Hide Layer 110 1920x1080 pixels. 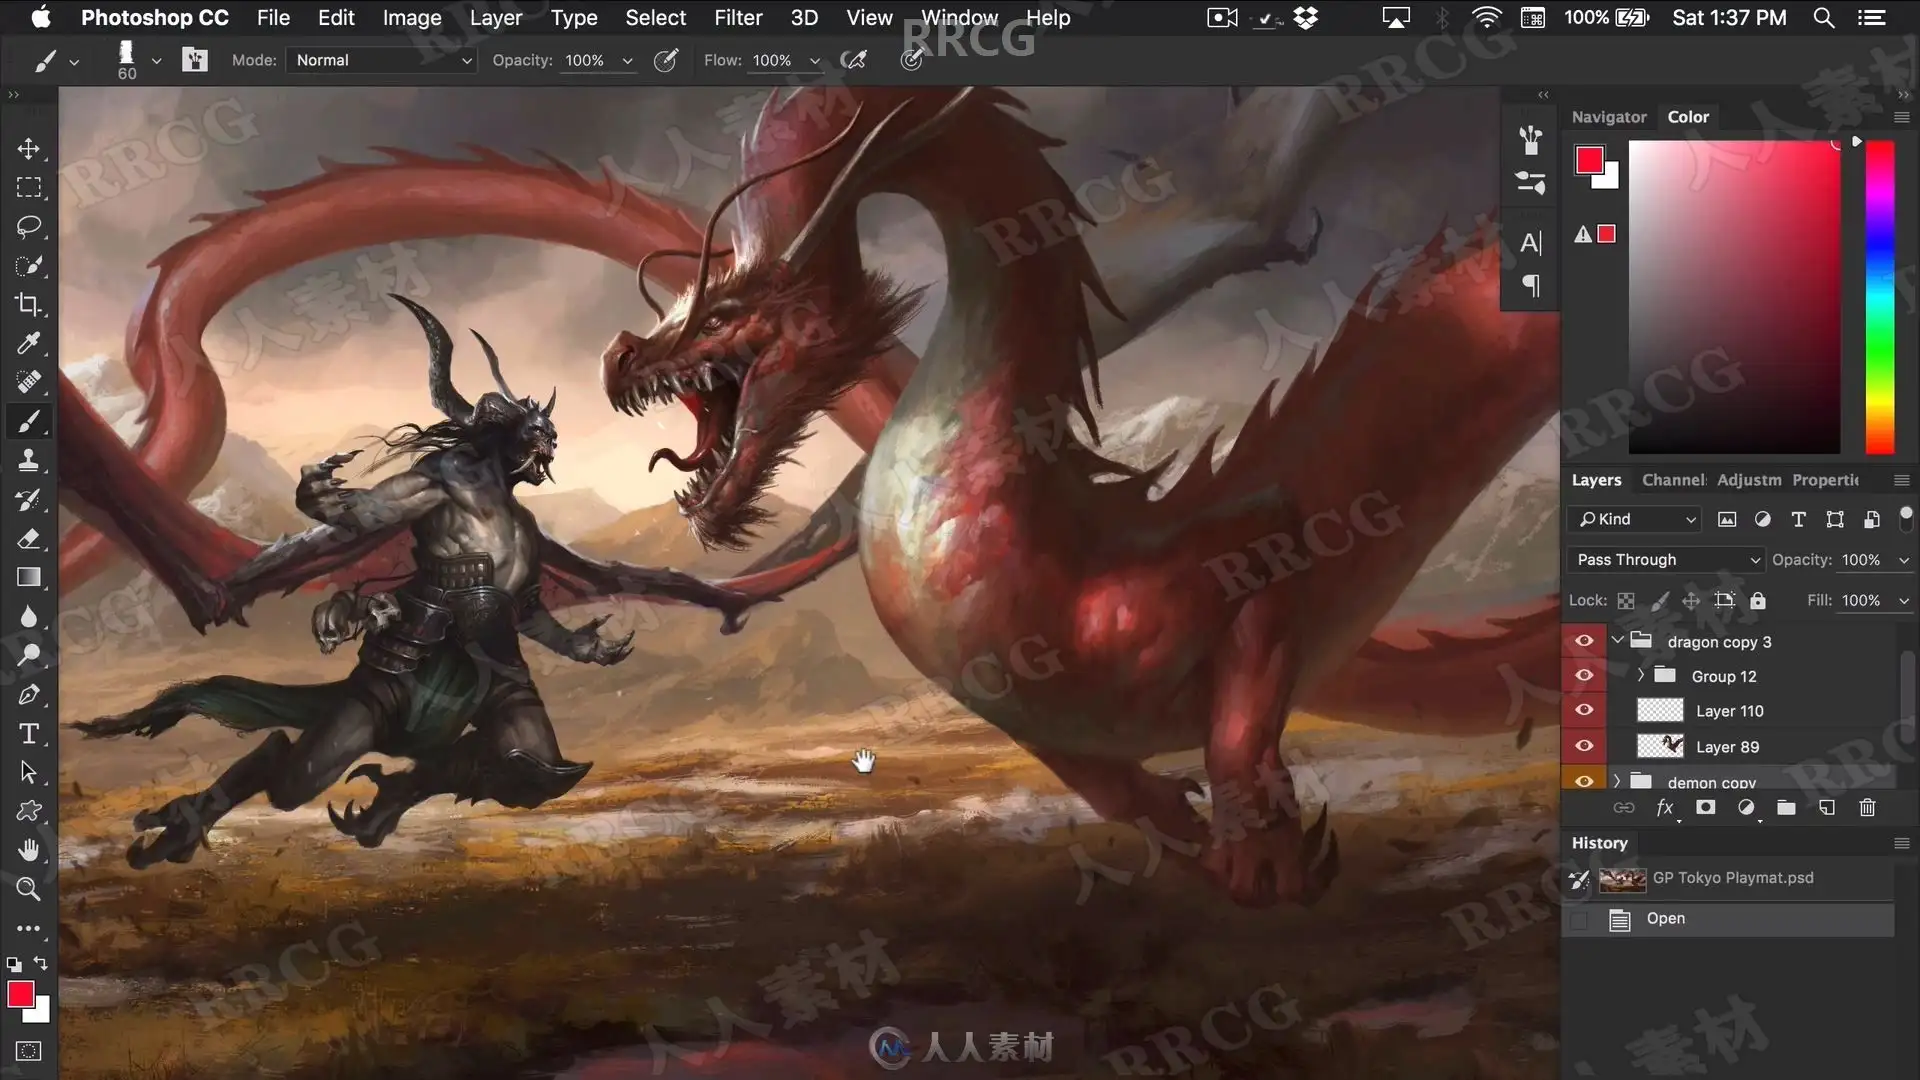tap(1584, 711)
